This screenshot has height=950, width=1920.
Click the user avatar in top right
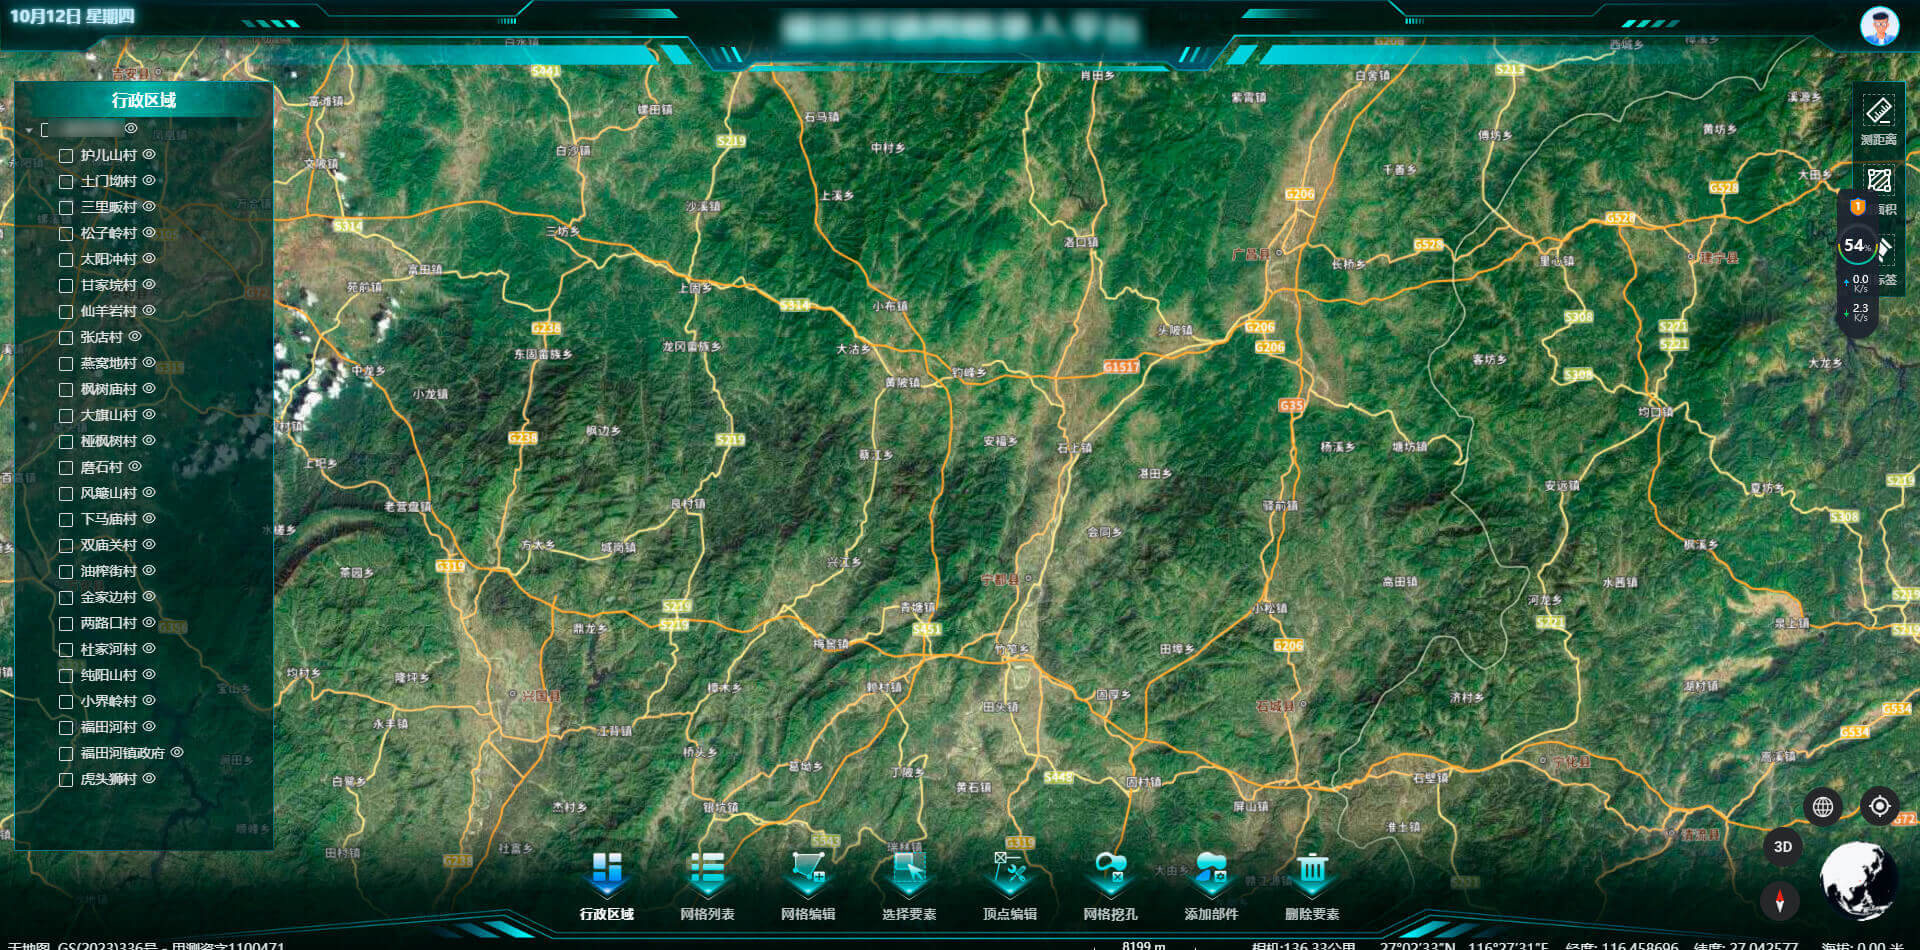[x=1879, y=25]
